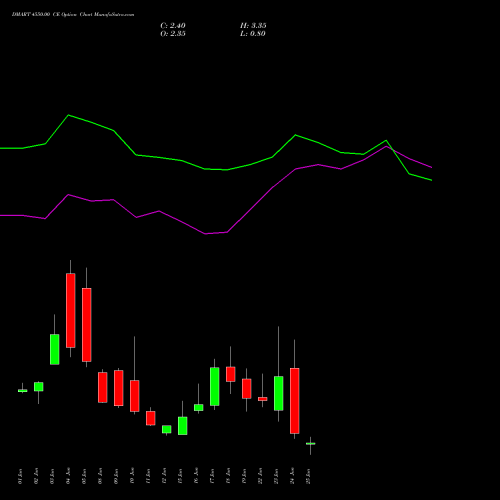
Task: Select the red candle for 05 Jun
Action: (87, 325)
